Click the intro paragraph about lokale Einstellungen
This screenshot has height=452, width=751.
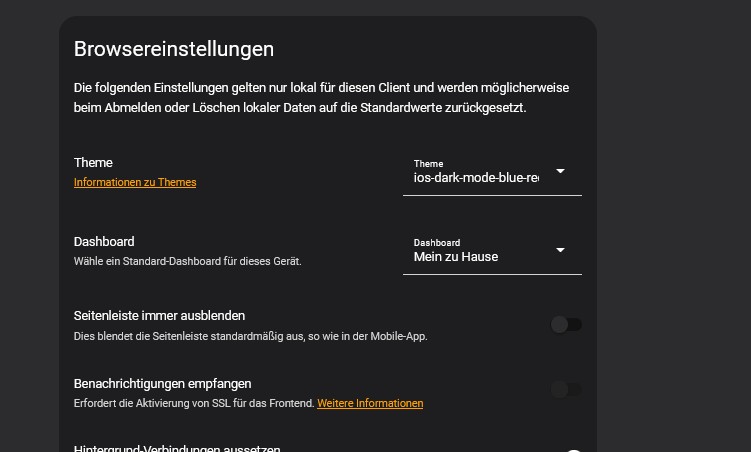(x=321, y=98)
